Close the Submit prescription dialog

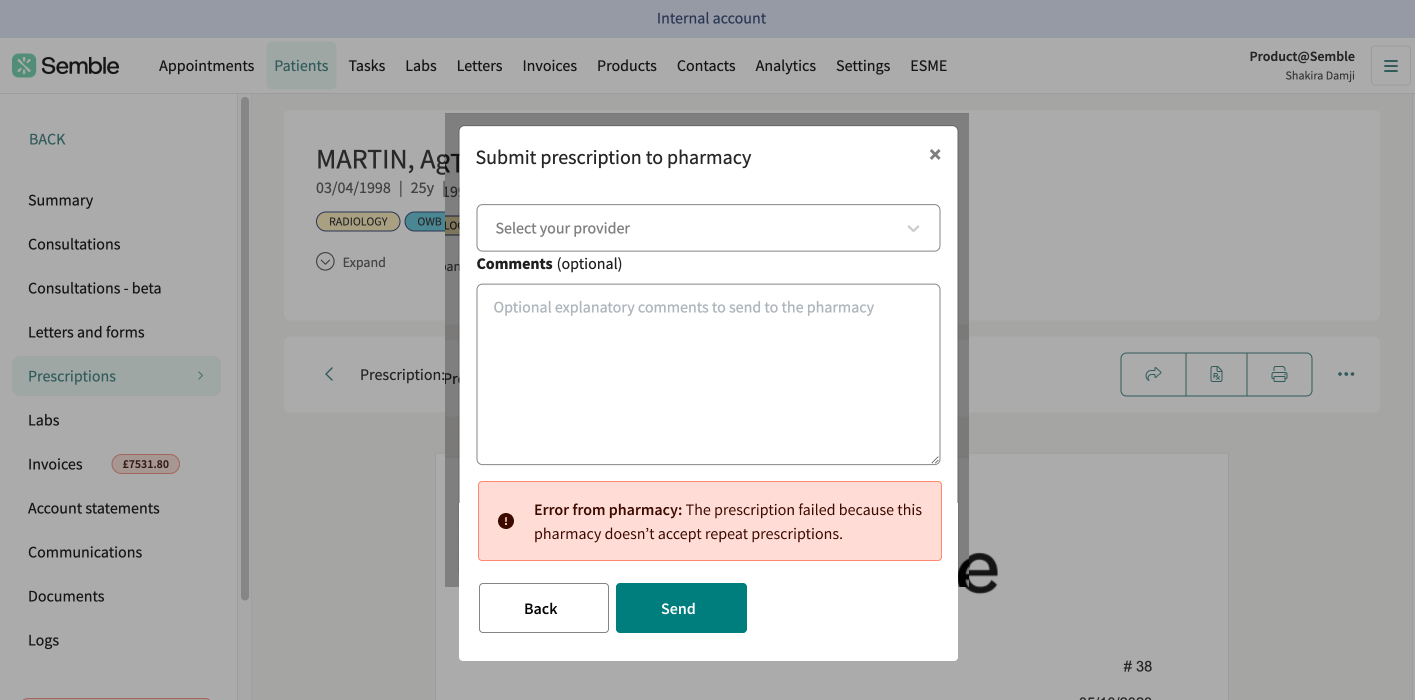(x=935, y=154)
